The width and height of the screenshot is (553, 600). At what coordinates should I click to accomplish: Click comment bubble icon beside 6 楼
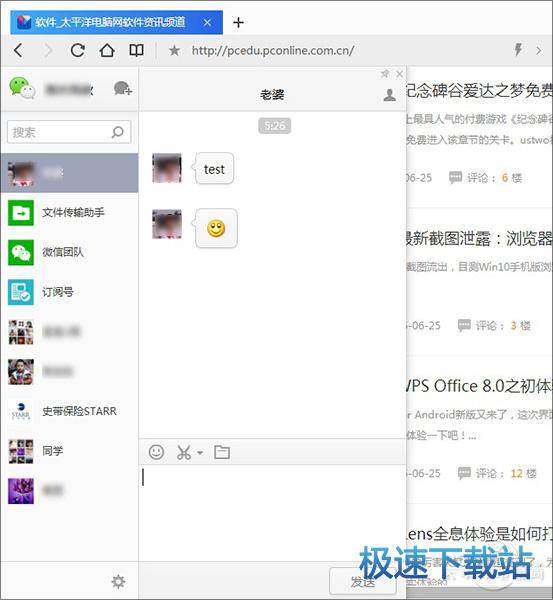(x=455, y=177)
